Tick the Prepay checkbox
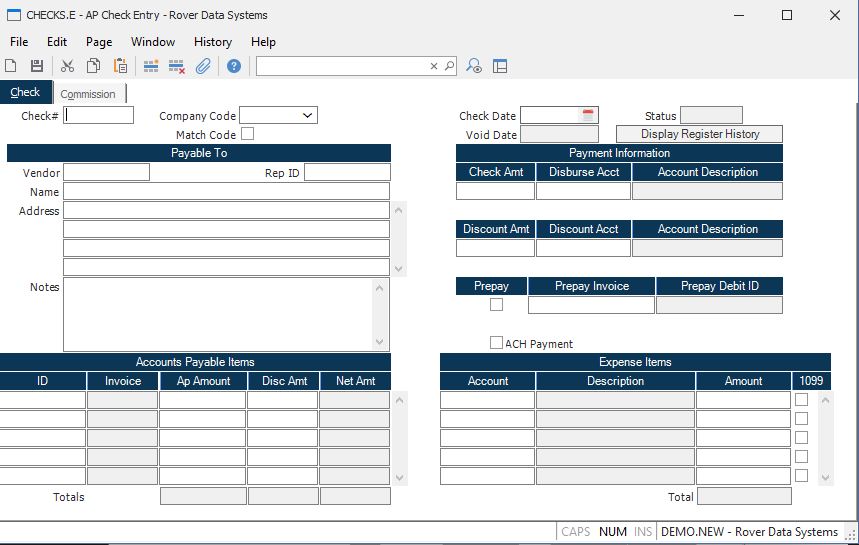 point(496,305)
